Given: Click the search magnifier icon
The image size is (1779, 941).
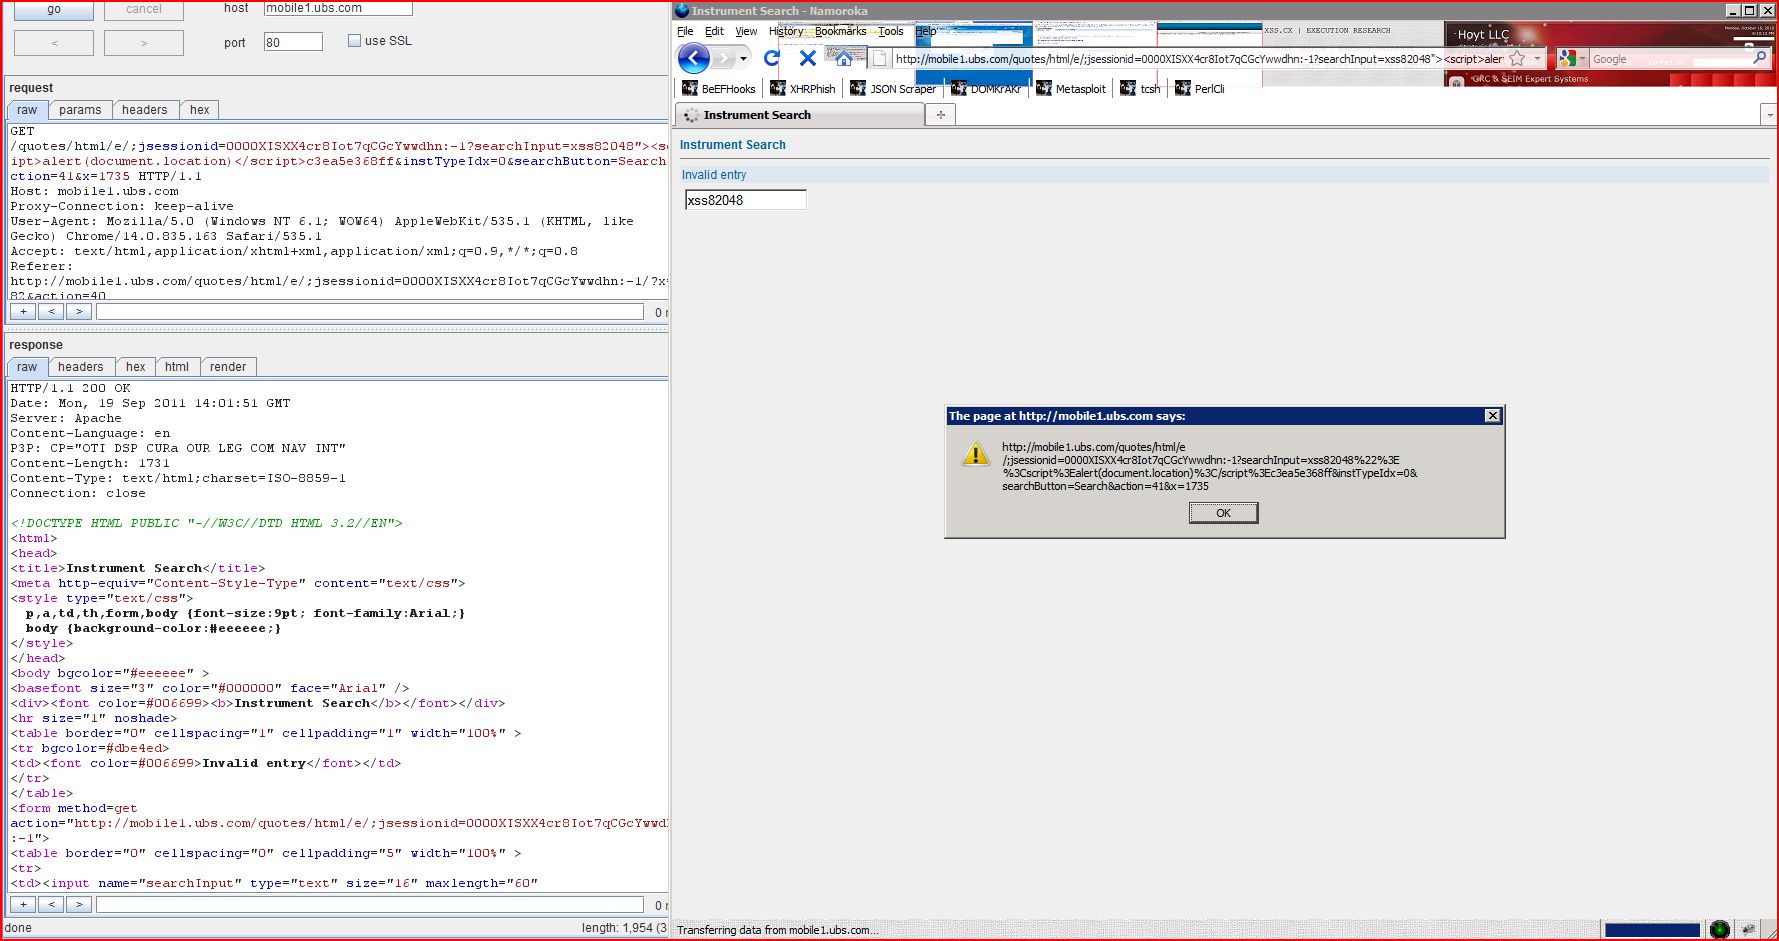Looking at the screenshot, I should coord(1759,59).
